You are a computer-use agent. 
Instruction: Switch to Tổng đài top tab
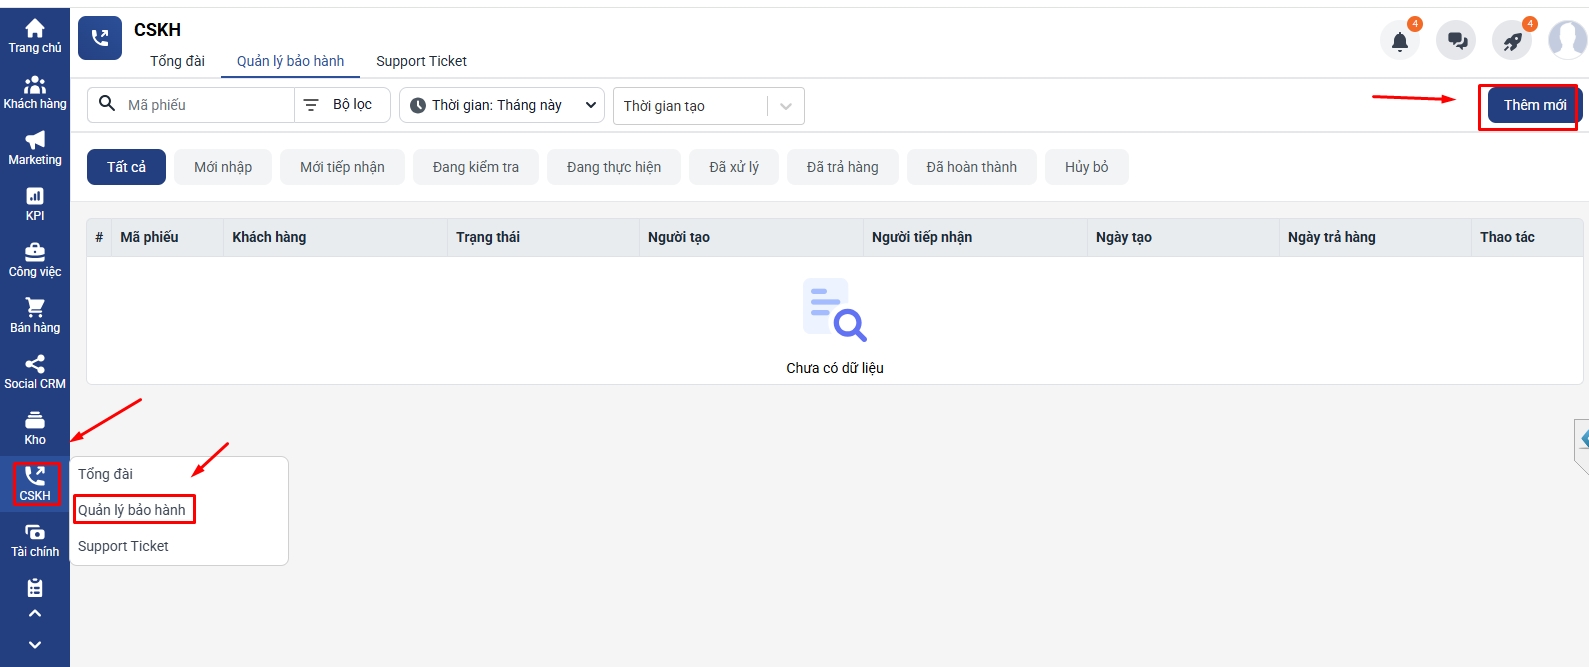[177, 61]
